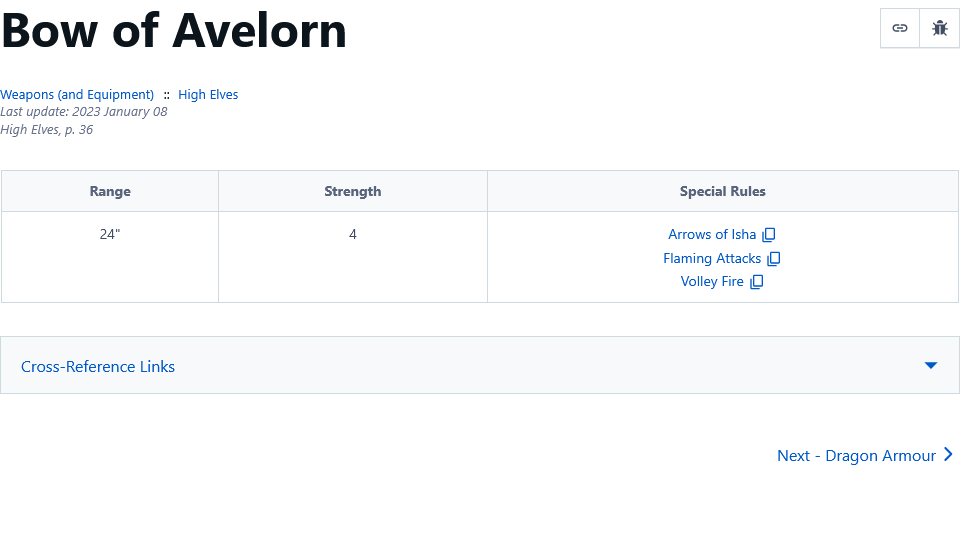Screen dimensions: 960x546
Task: Click copy icon beside Flaming Attacks
Action: pos(774,259)
